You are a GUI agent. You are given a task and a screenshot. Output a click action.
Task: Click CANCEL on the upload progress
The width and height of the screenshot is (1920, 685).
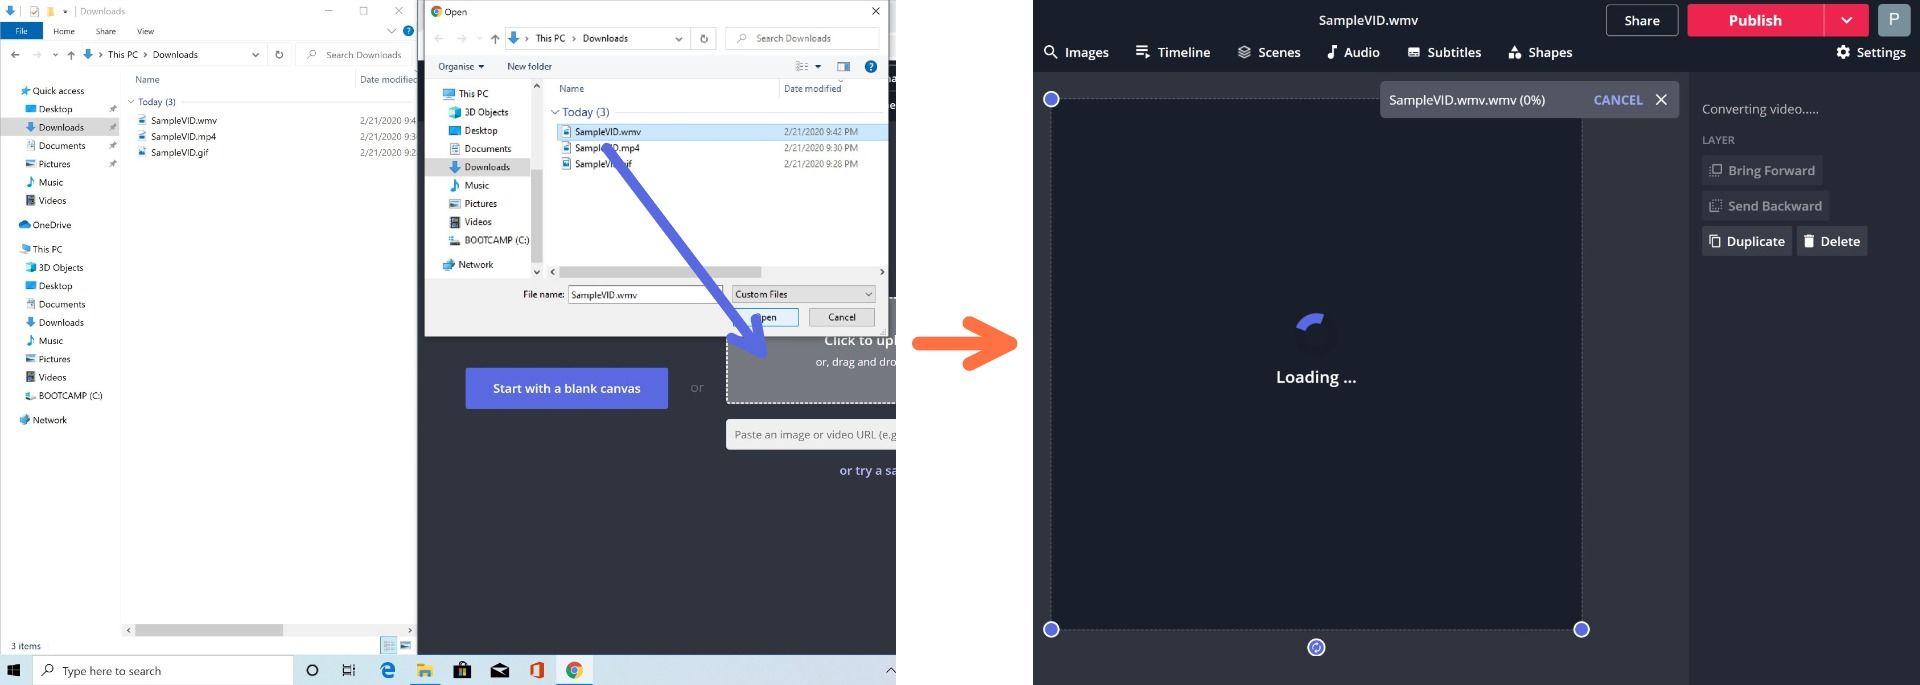(x=1617, y=100)
